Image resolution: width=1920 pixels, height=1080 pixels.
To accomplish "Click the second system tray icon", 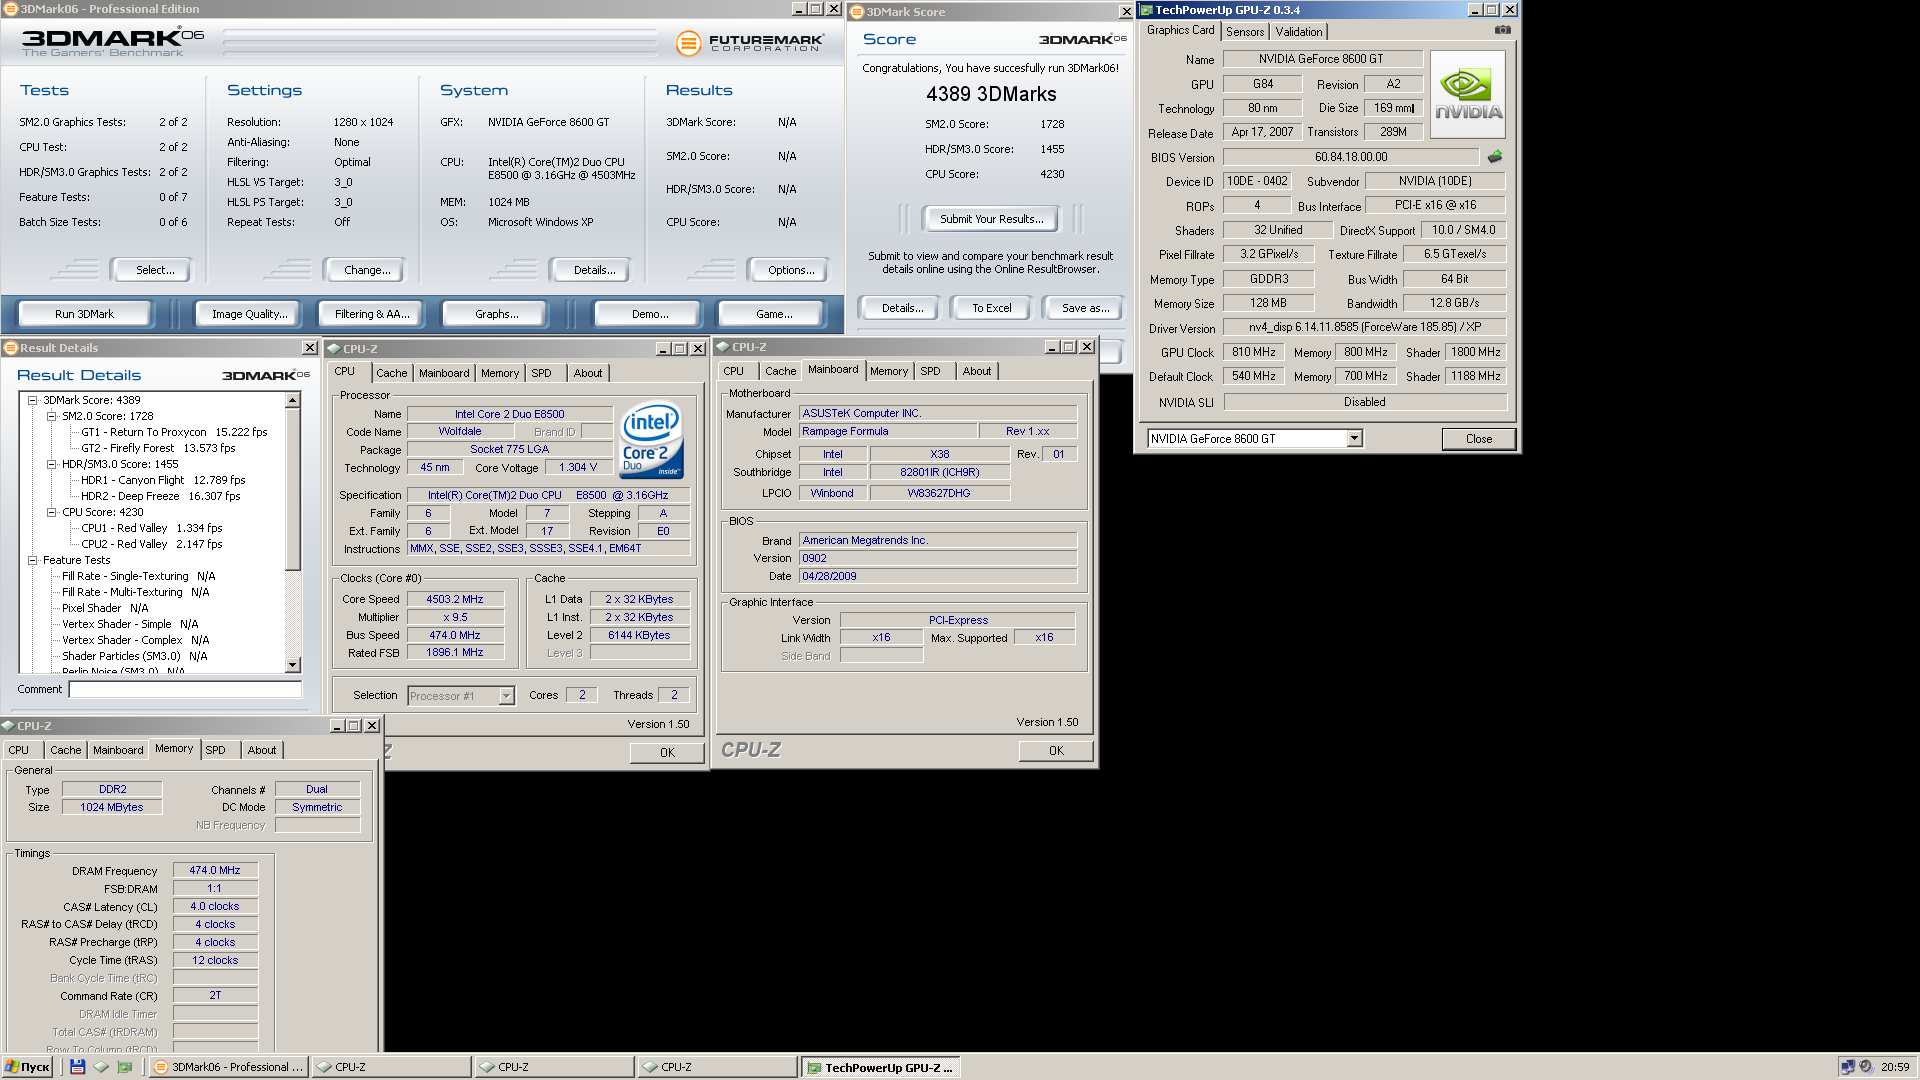I will [1866, 1067].
